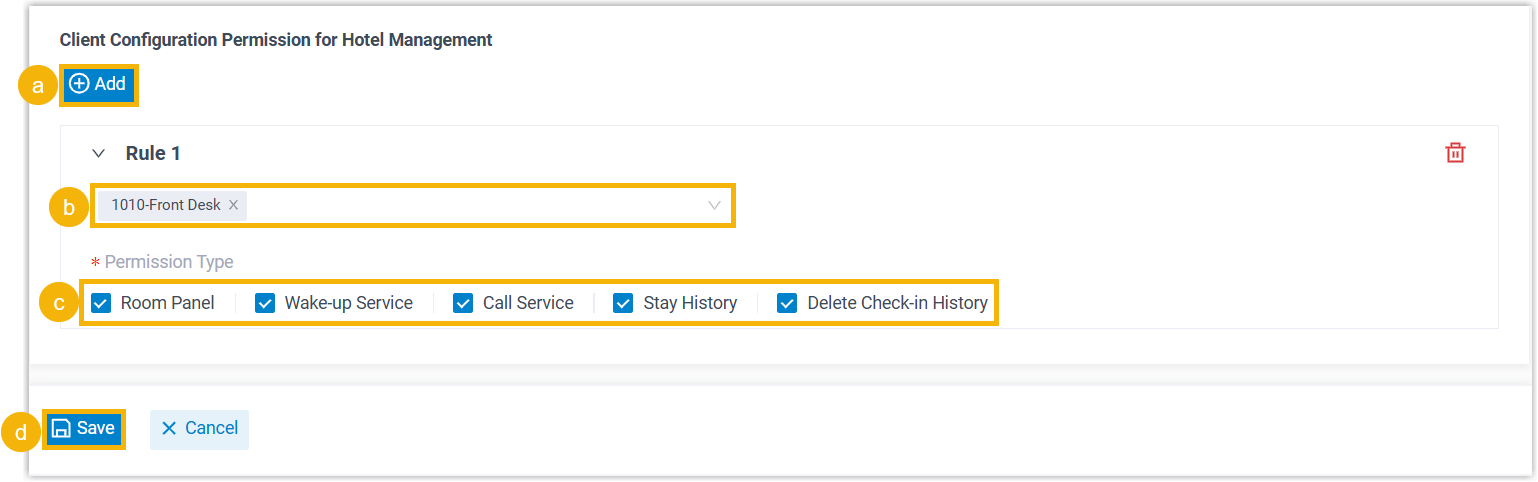1538x482 pixels.
Task: Remove the 1010-Front Desk tag via its X
Action: coord(233,205)
